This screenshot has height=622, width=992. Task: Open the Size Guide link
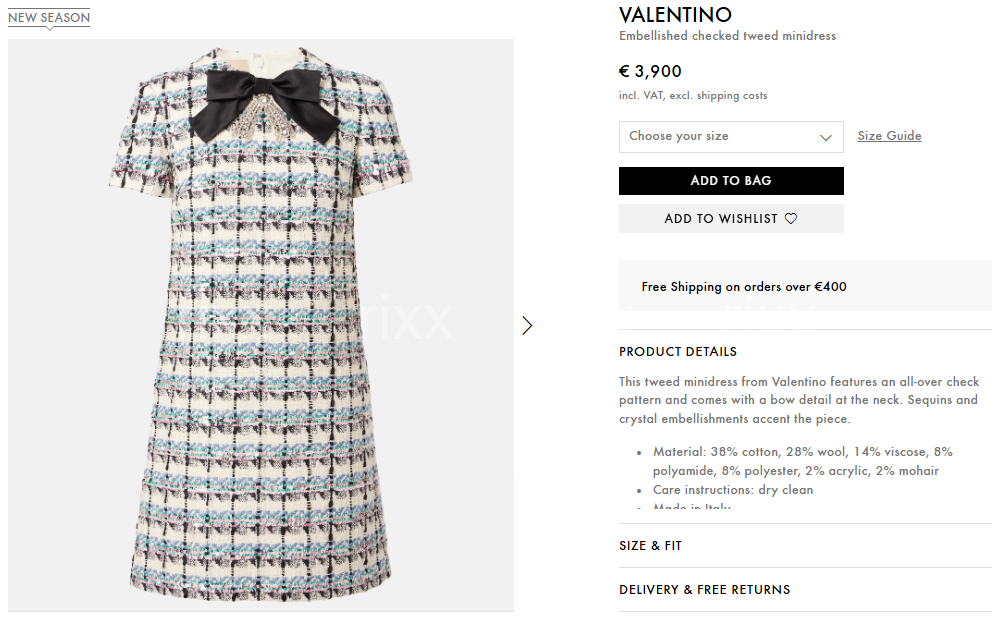tap(889, 135)
